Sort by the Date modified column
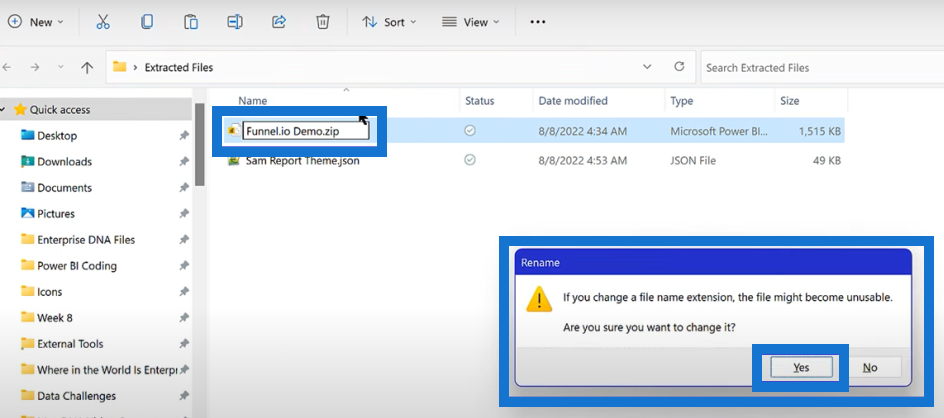 click(x=573, y=101)
